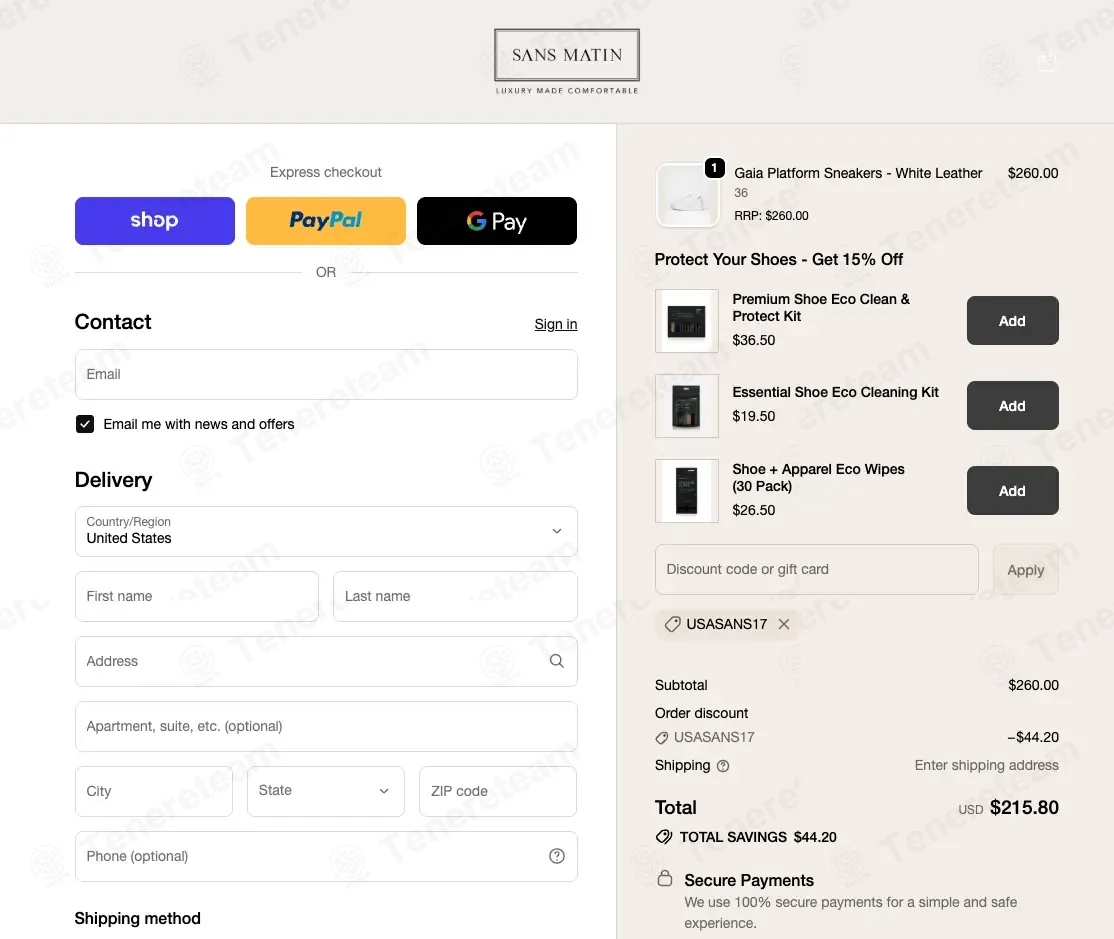Focus the Email input field
The image size is (1114, 939).
[326, 374]
